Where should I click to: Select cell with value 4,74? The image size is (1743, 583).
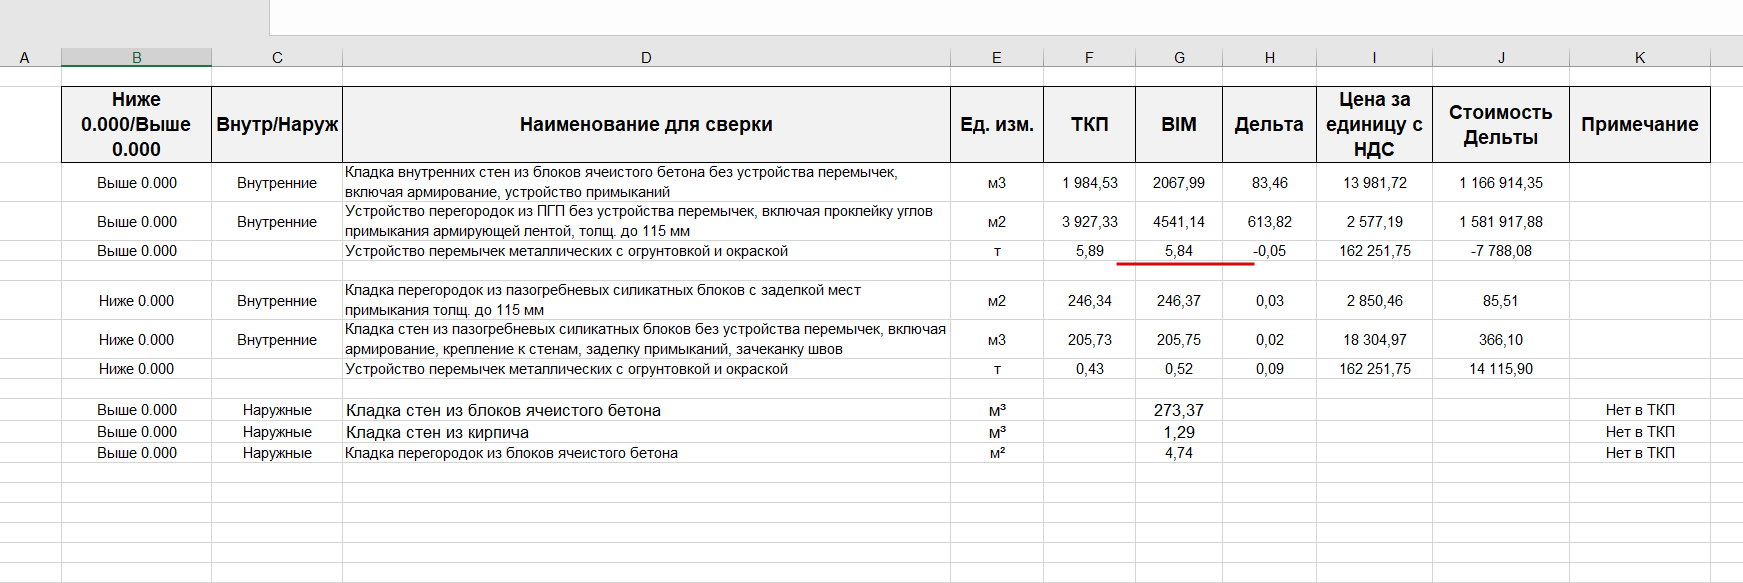coord(1179,453)
